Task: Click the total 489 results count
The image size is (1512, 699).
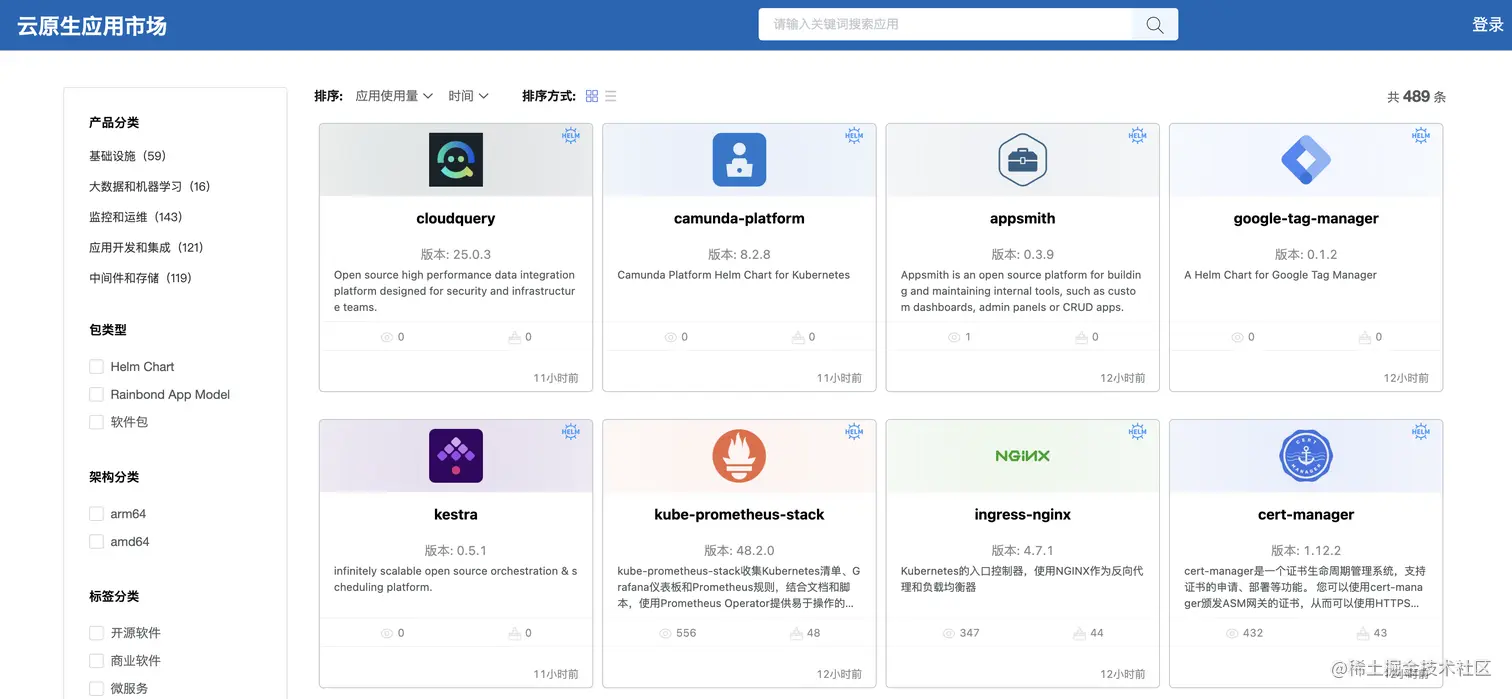Action: [1417, 97]
